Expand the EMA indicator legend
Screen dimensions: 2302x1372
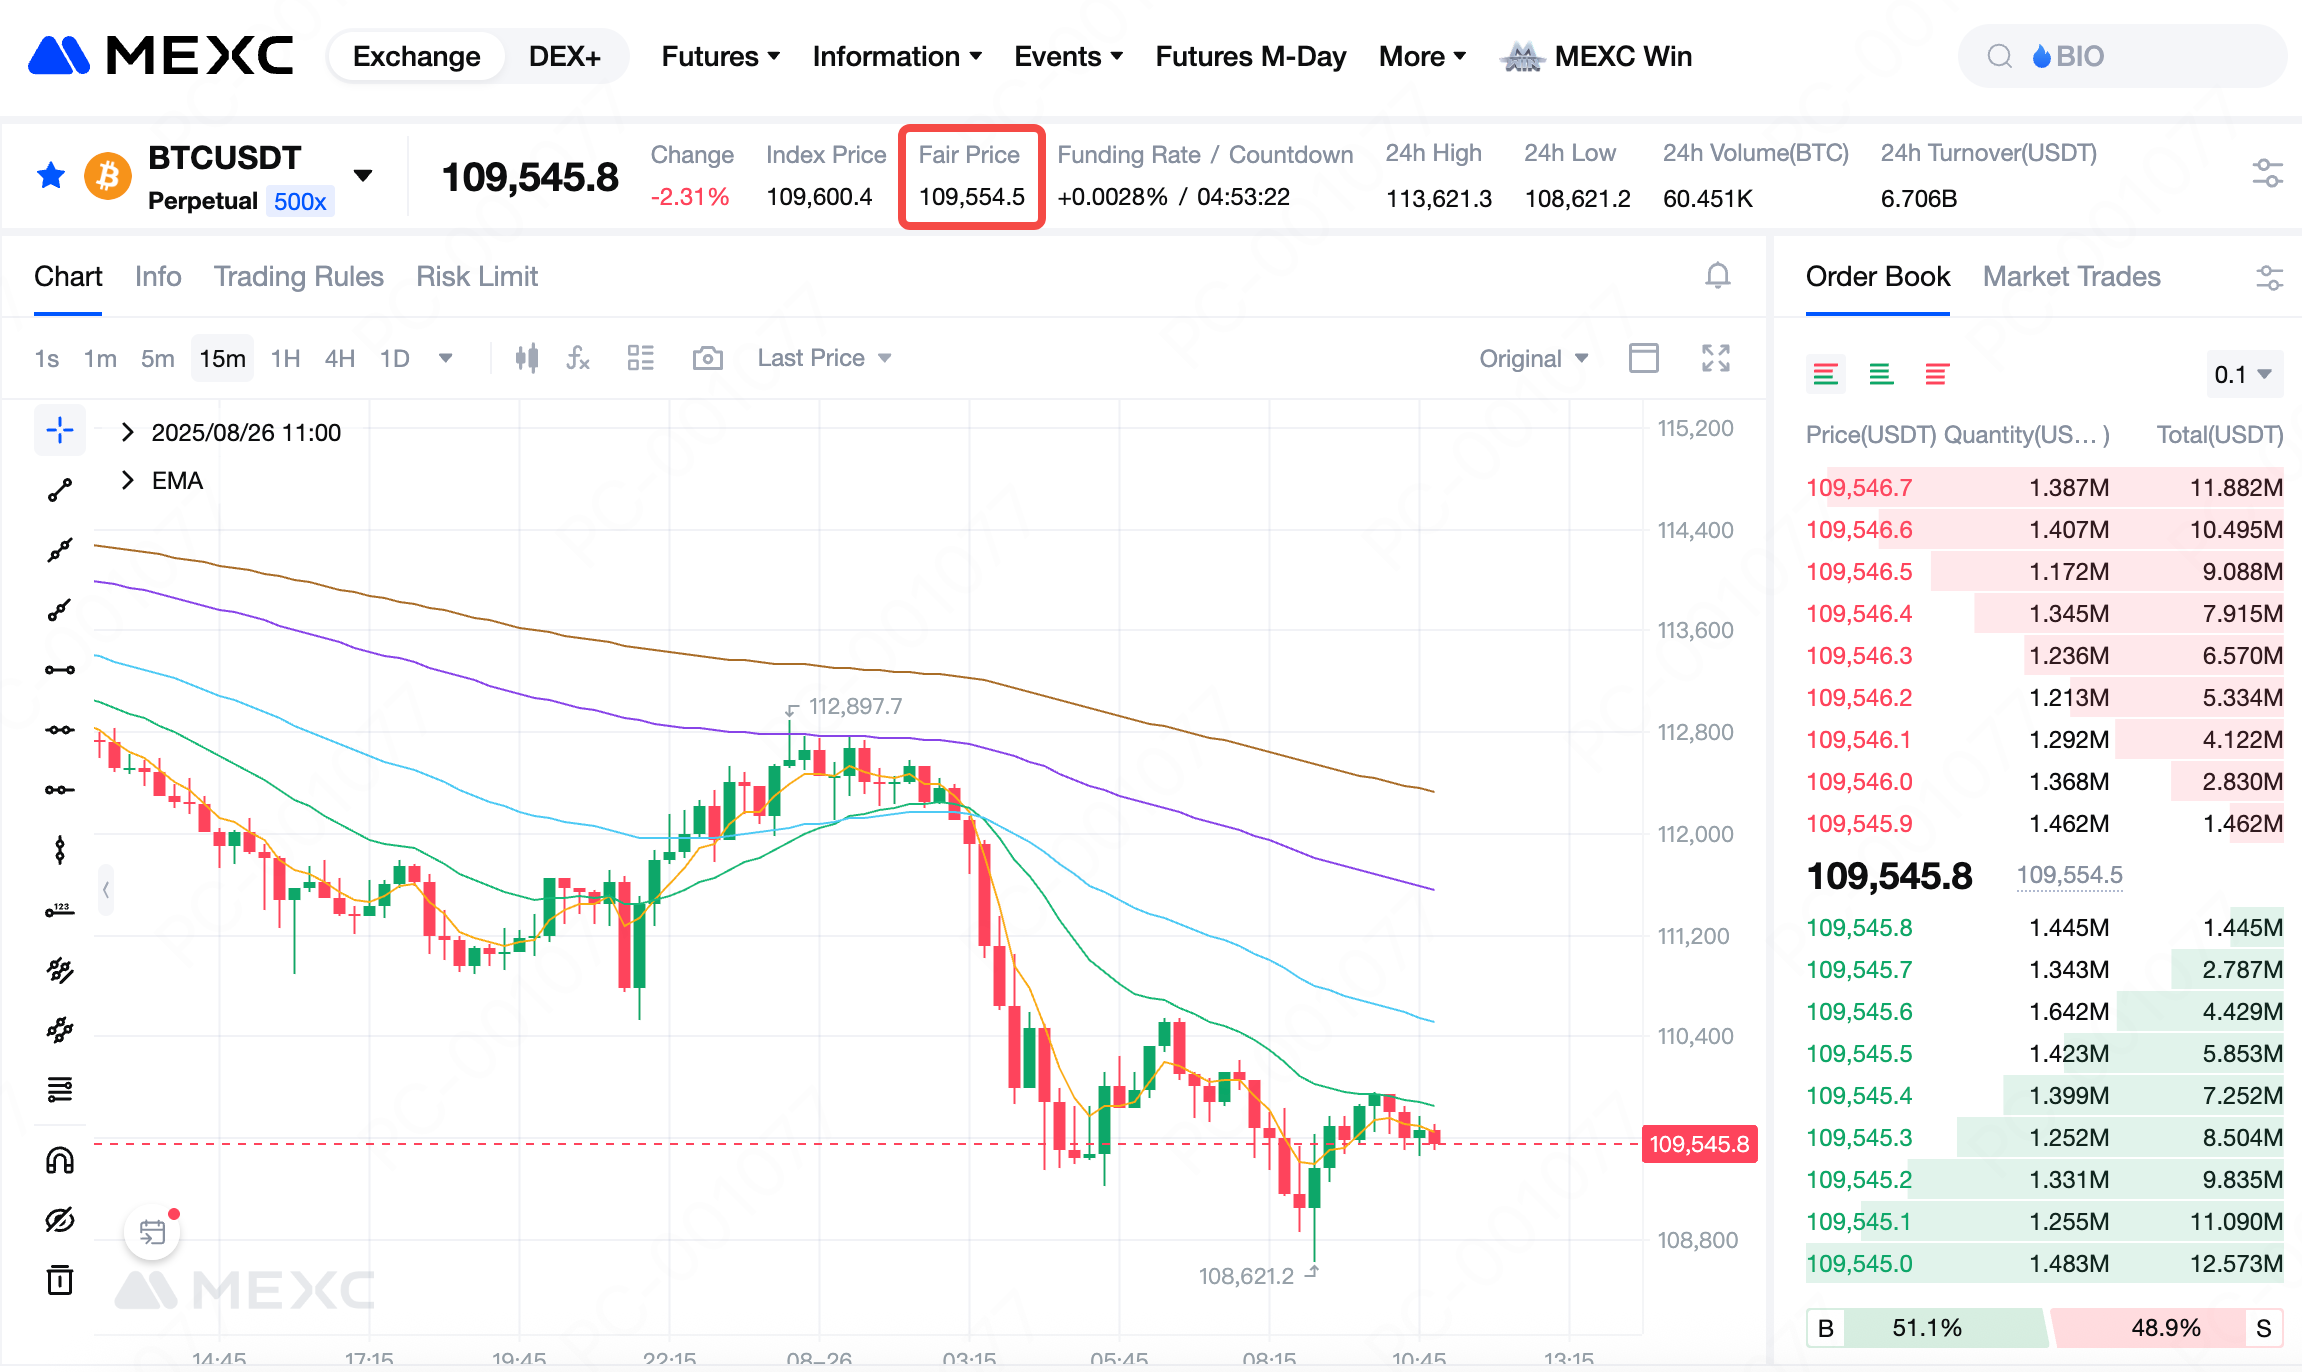click(x=127, y=481)
